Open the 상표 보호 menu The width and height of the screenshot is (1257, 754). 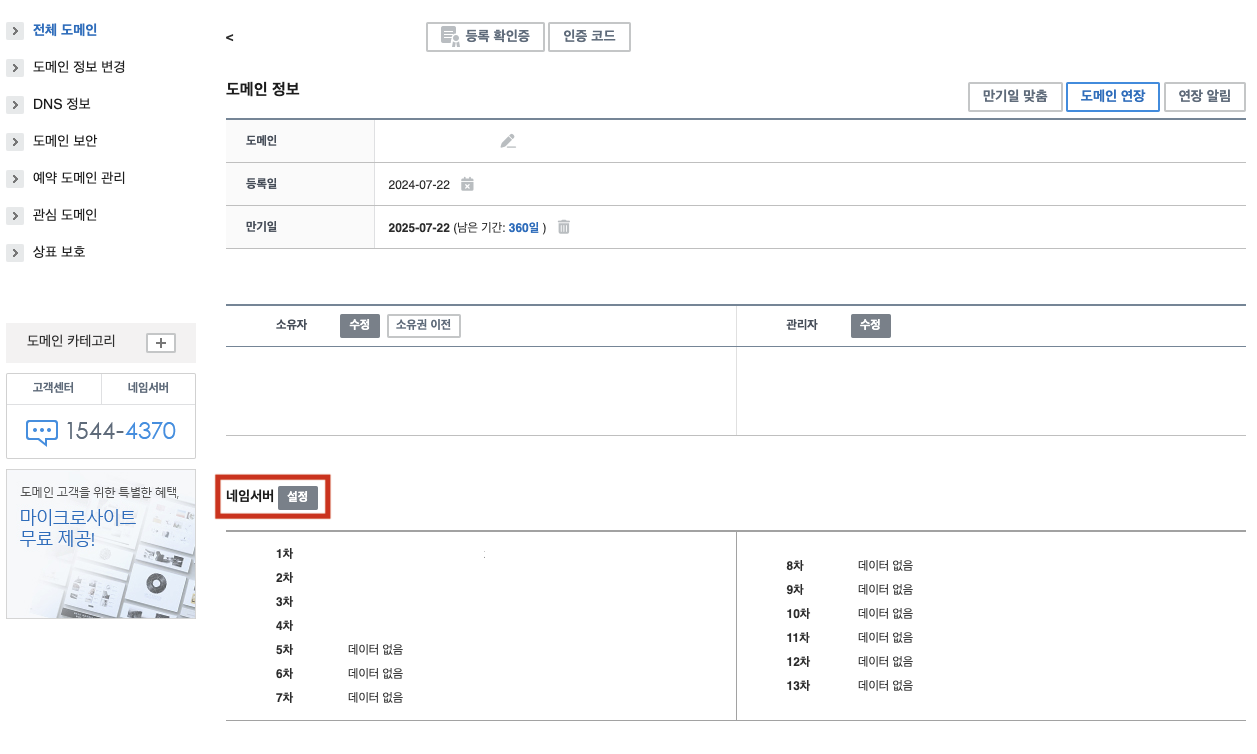(x=59, y=252)
